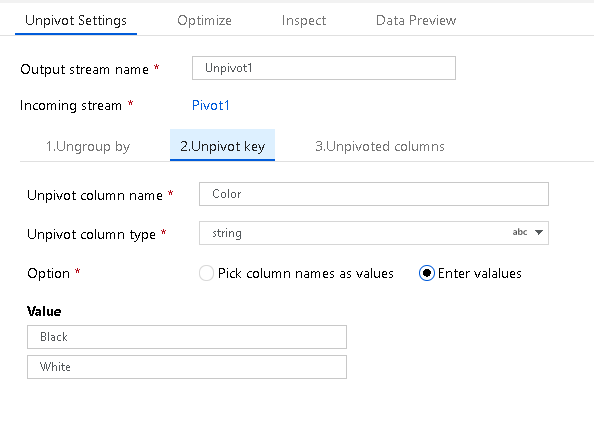Click the Output stream name label
594x427 pixels.
click(x=84, y=69)
